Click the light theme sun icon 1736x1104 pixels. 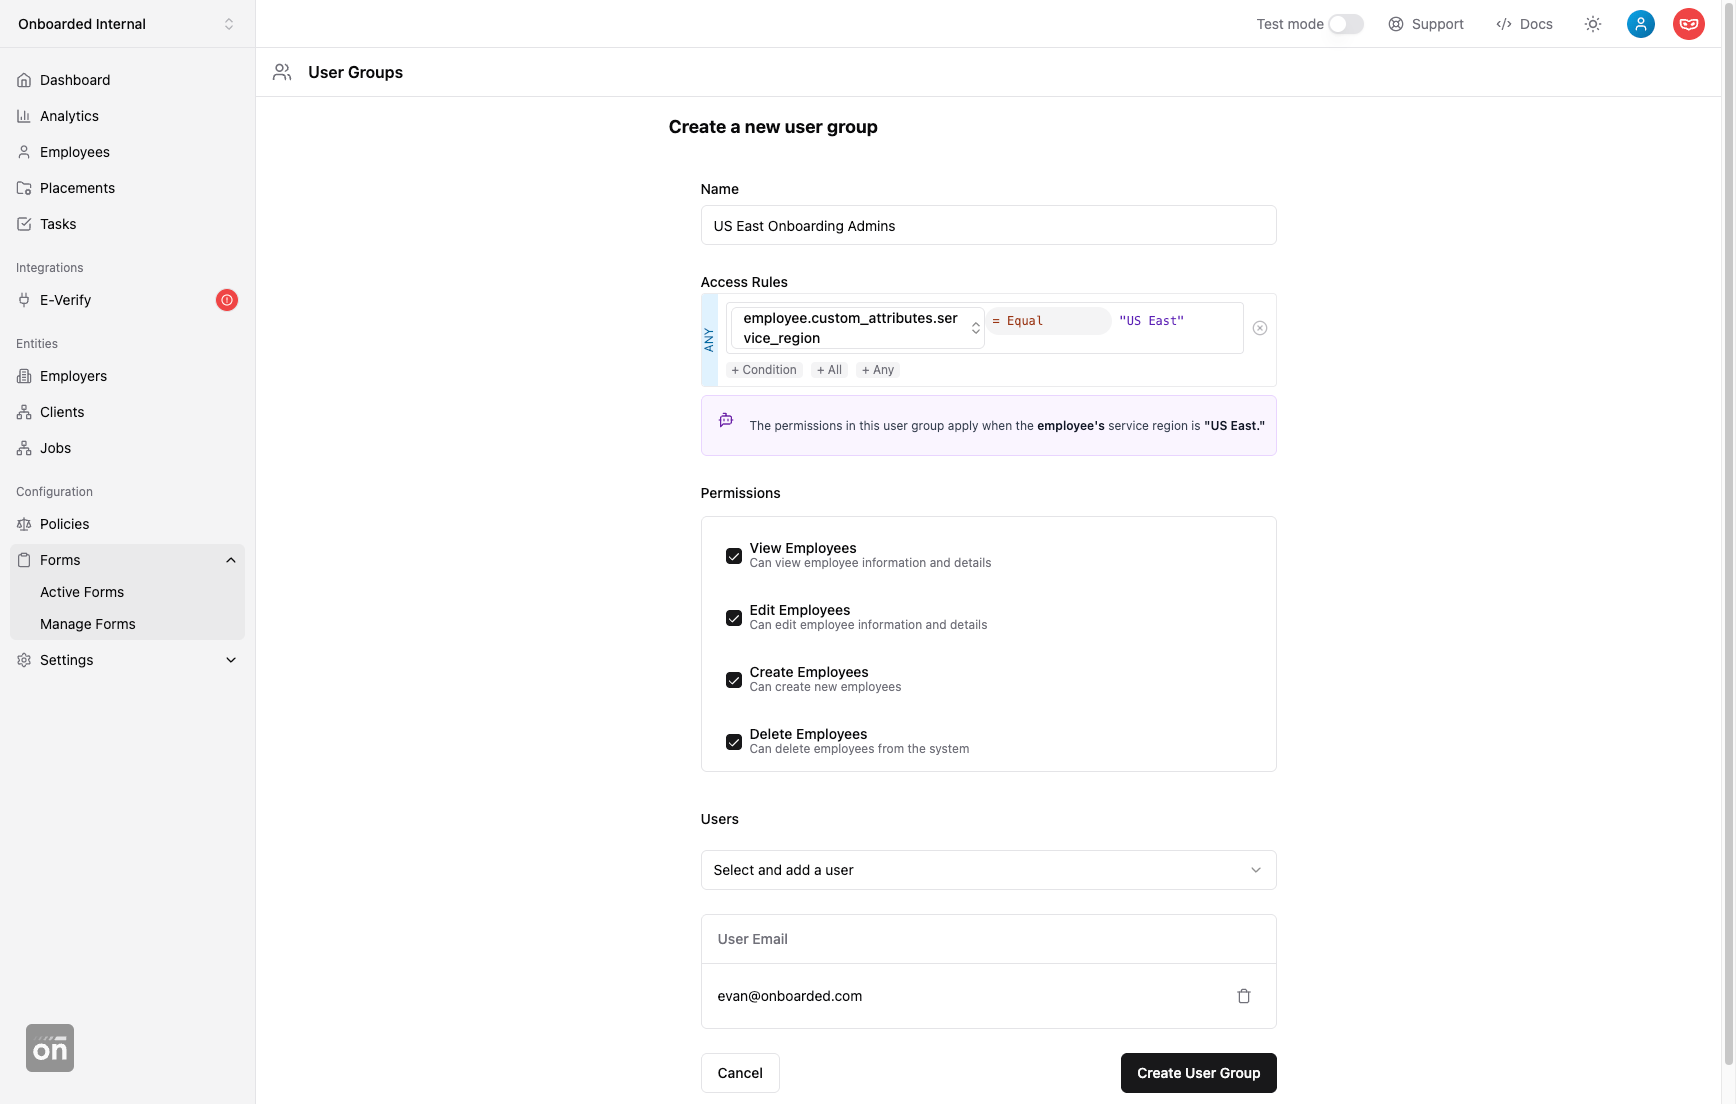[x=1593, y=24]
